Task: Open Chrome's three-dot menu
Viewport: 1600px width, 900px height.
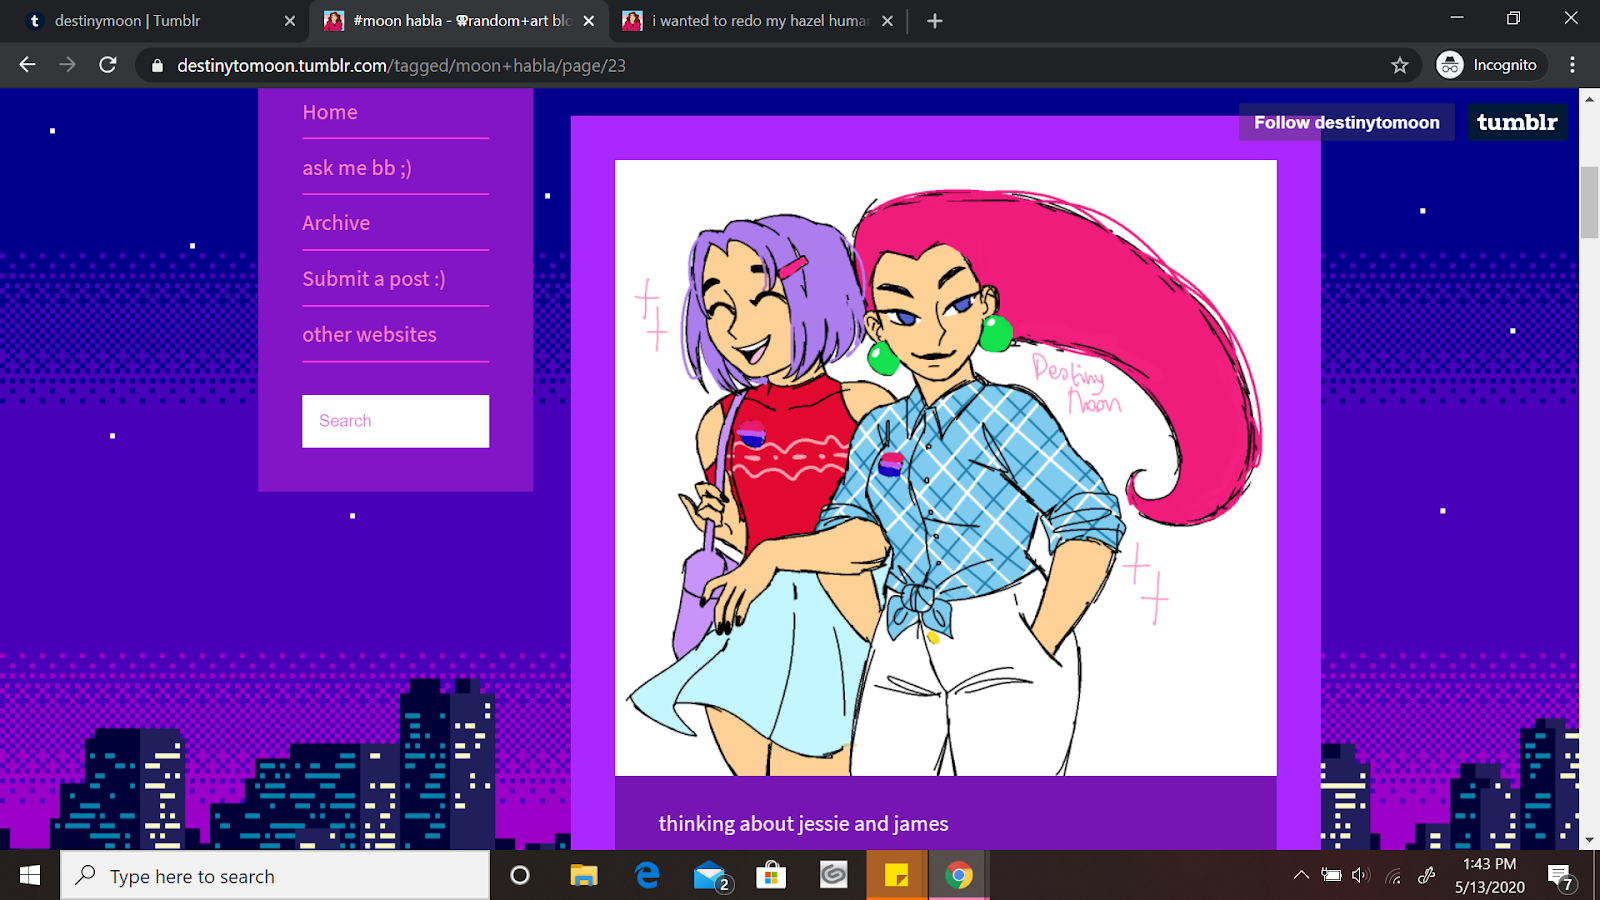Action: pyautogui.click(x=1572, y=65)
